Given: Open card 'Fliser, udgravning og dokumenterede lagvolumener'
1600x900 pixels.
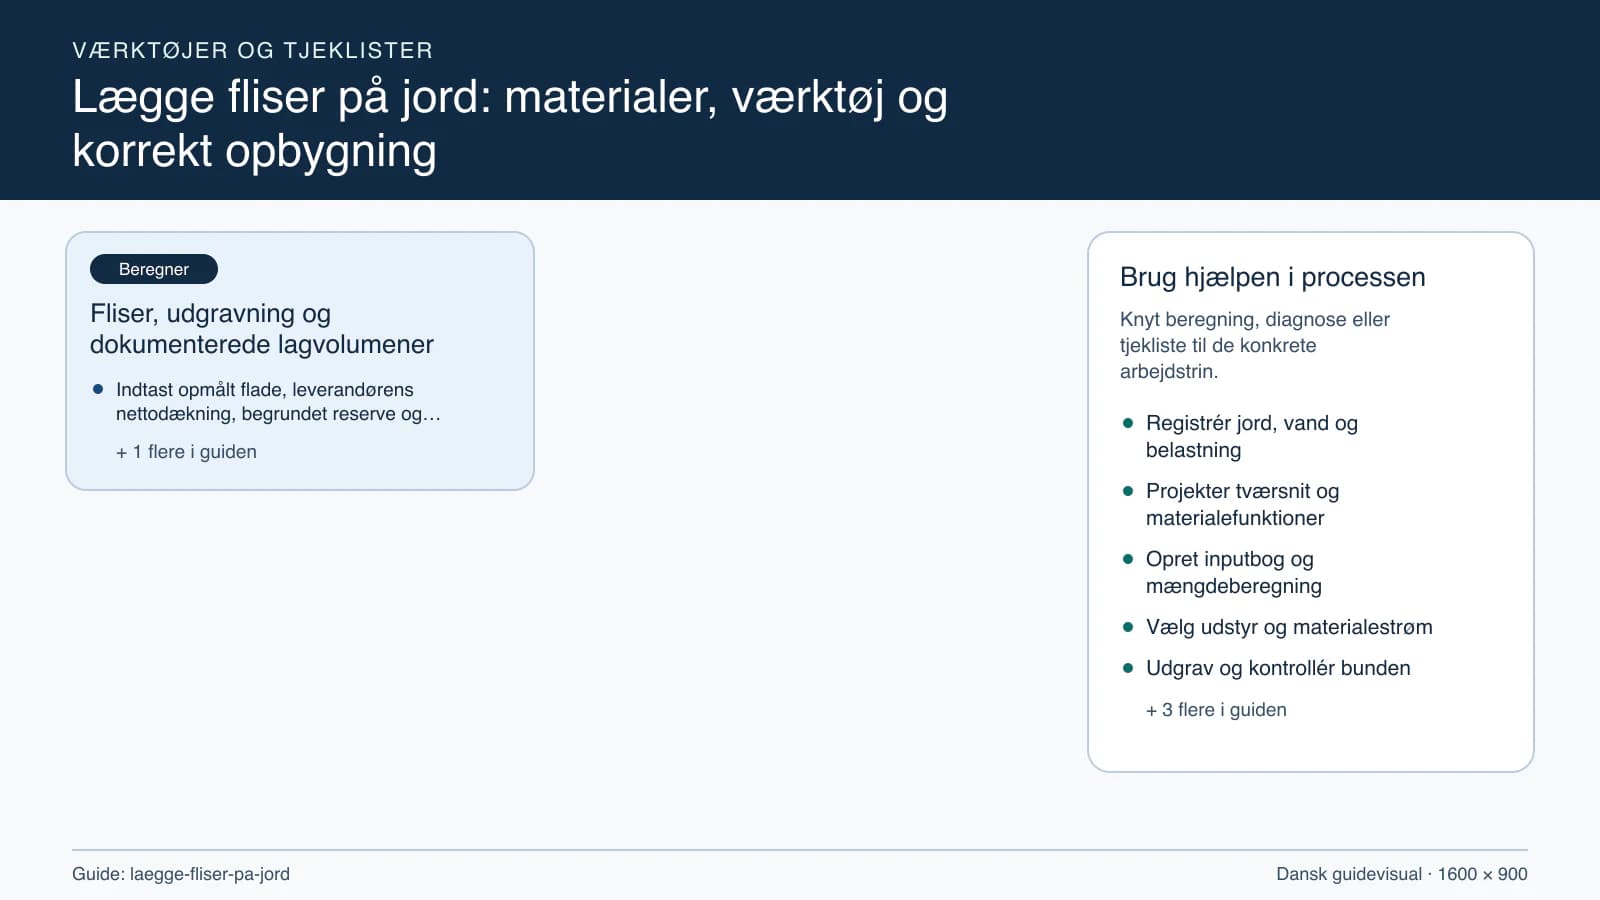Looking at the screenshot, I should [300, 361].
